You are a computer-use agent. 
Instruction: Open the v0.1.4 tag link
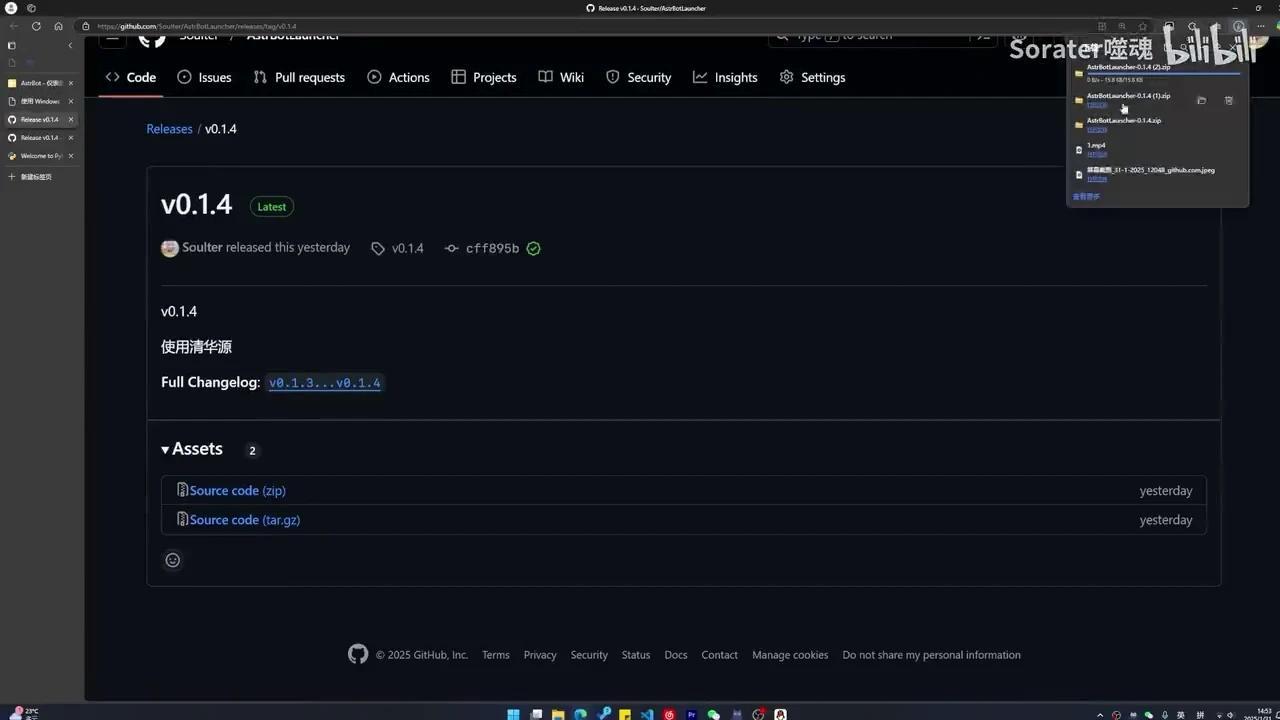[407, 248]
